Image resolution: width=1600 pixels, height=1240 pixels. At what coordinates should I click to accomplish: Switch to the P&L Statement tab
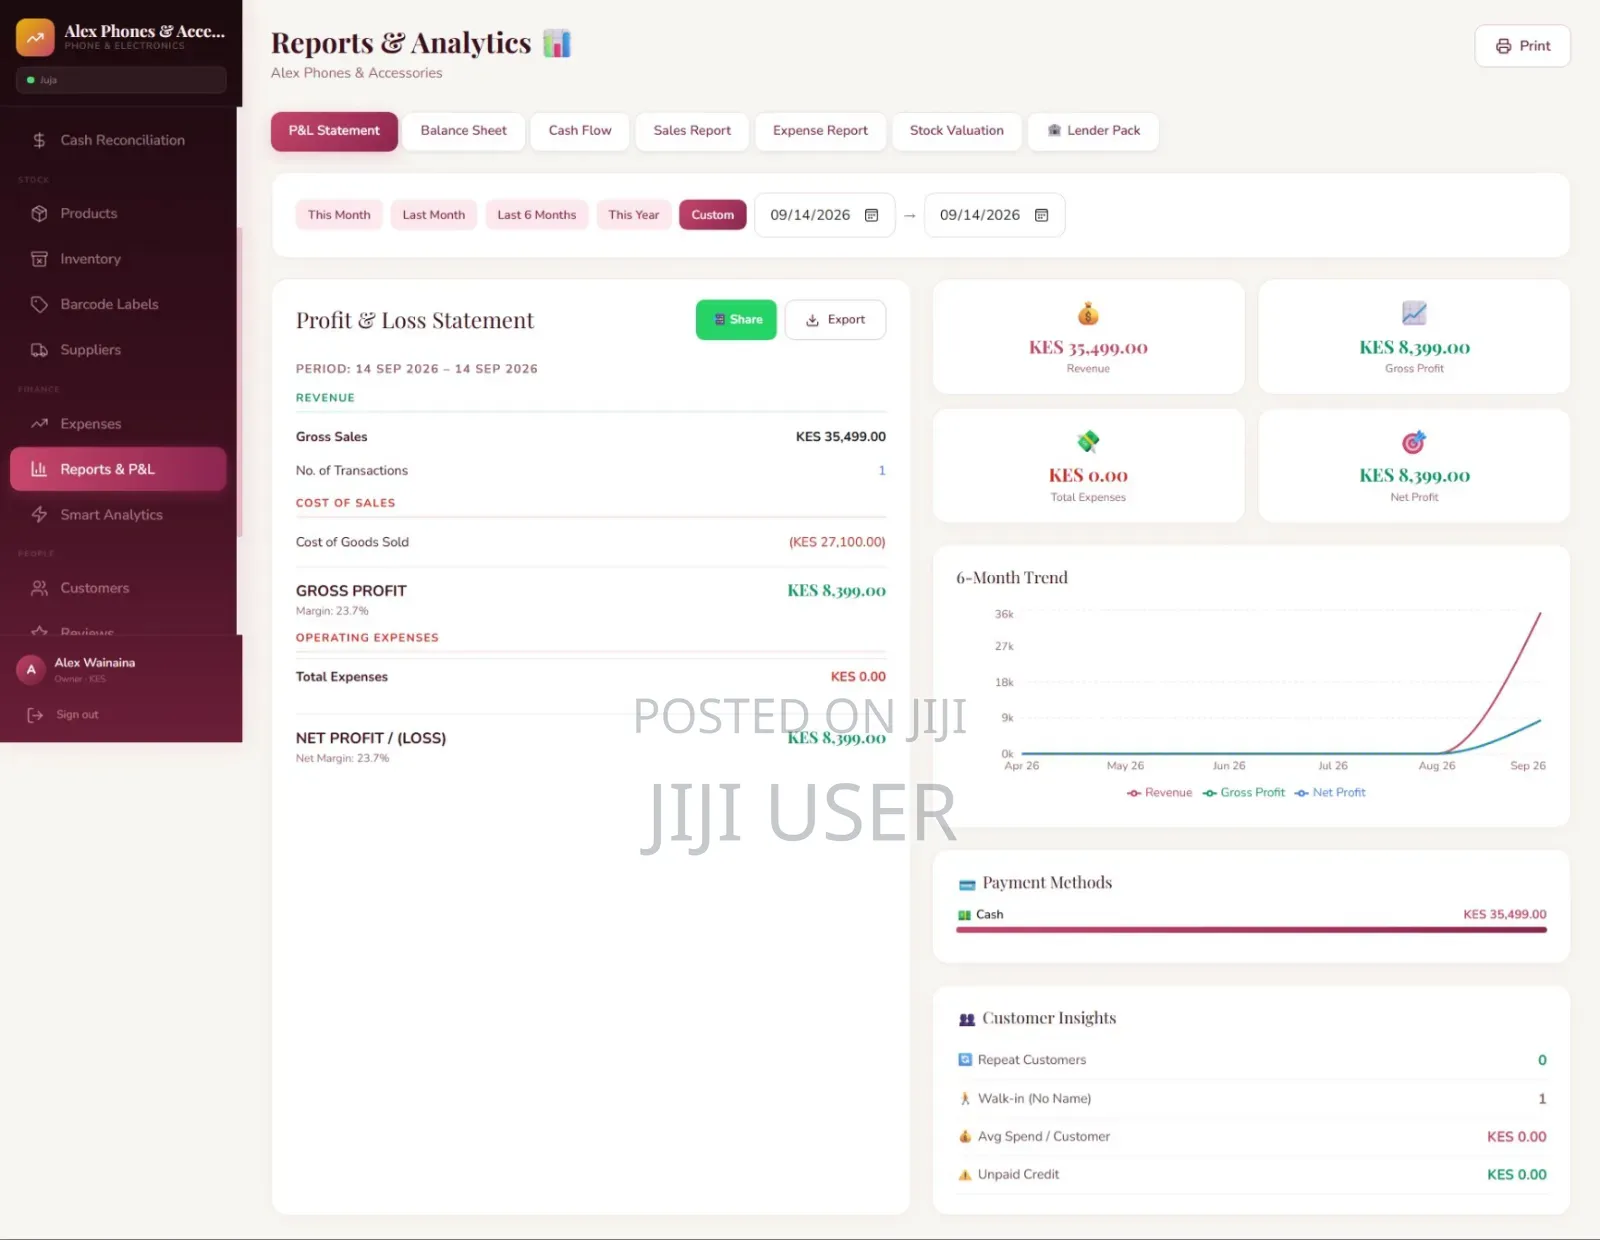click(x=334, y=131)
